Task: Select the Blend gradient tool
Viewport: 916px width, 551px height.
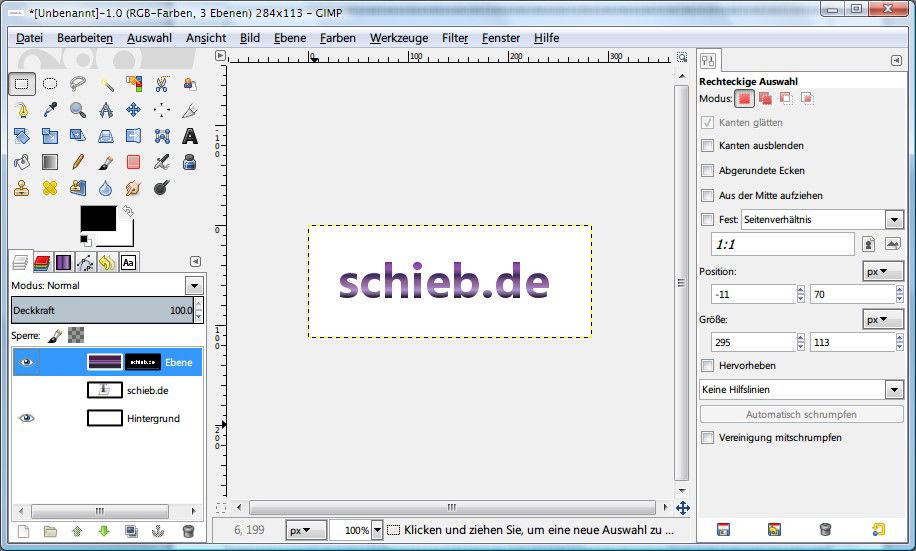Action: pos(50,162)
